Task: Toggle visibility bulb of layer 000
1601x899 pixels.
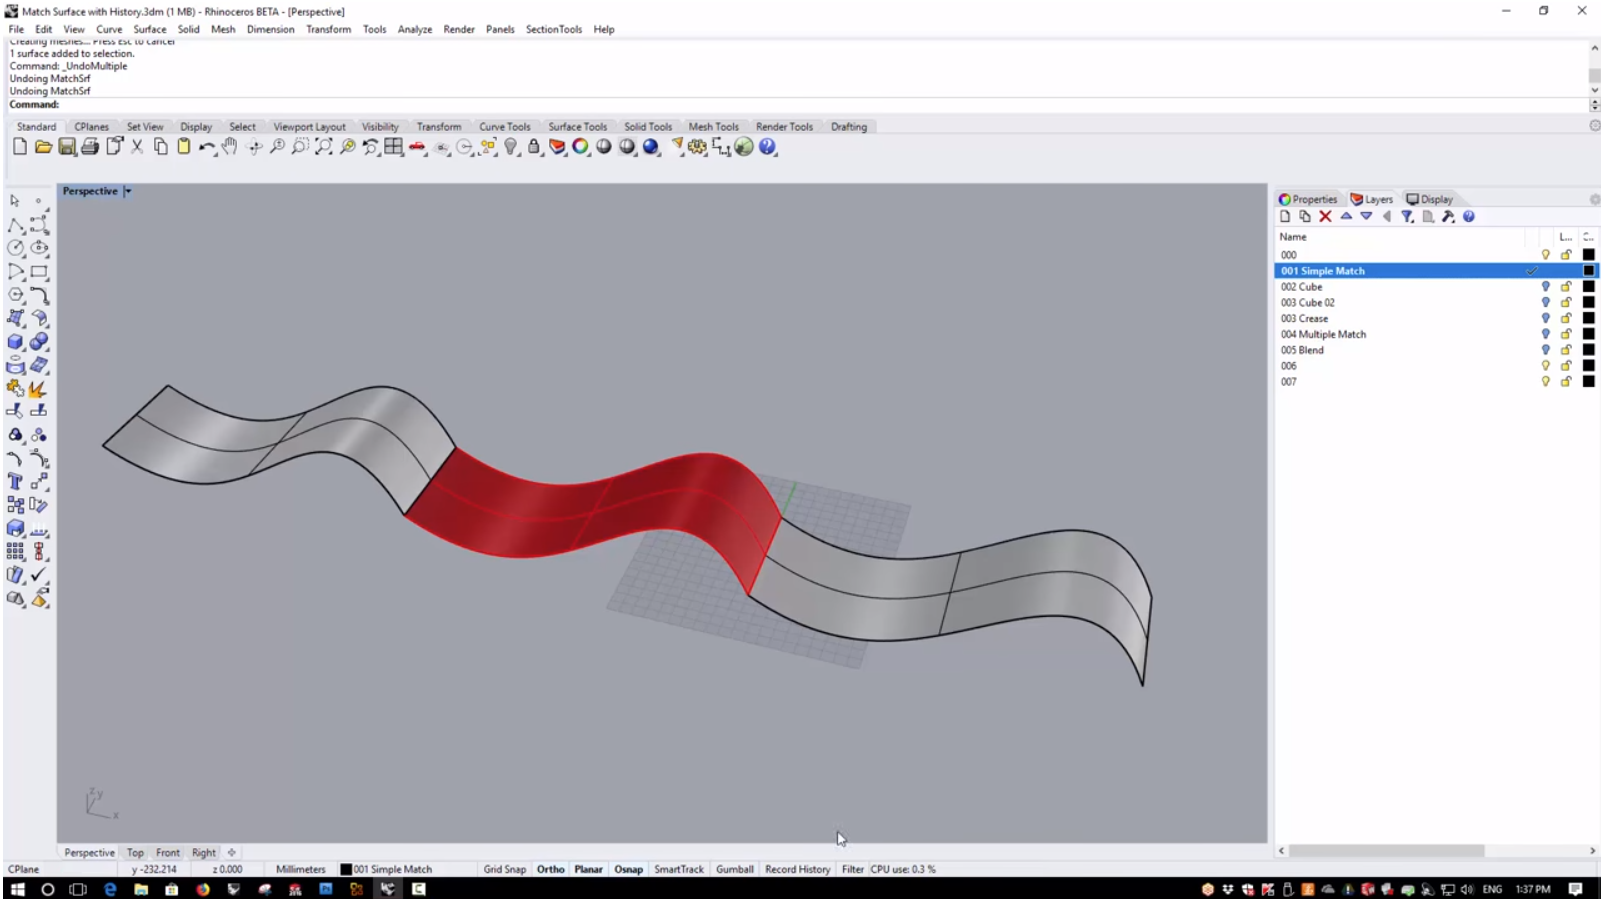Action: pyautogui.click(x=1545, y=255)
